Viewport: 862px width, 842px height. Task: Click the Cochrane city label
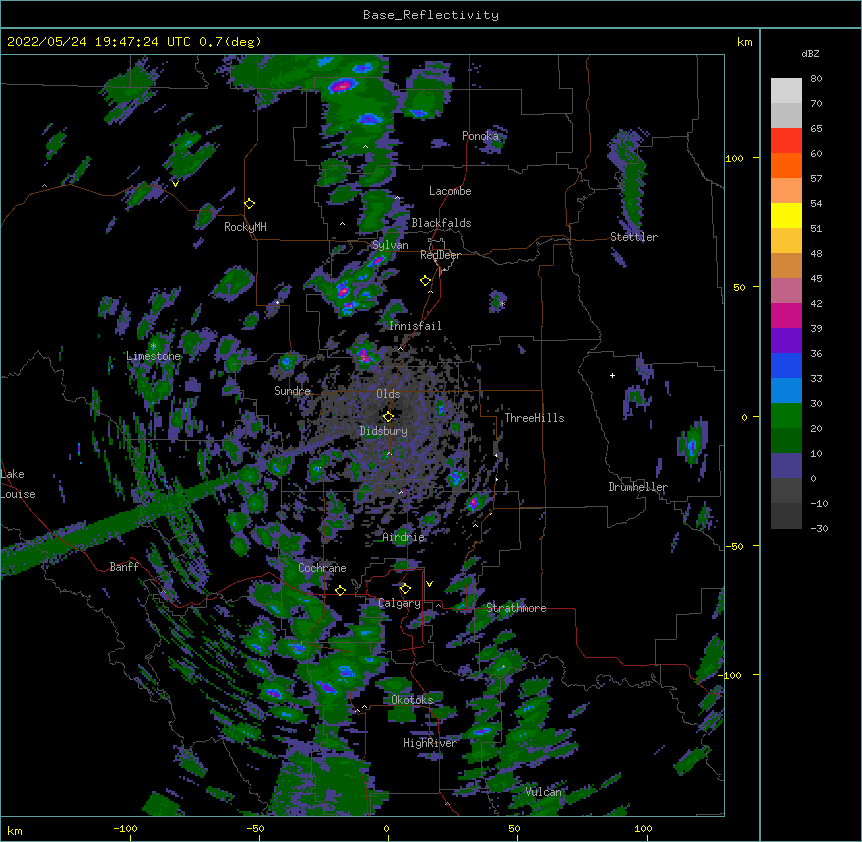[x=322, y=568]
